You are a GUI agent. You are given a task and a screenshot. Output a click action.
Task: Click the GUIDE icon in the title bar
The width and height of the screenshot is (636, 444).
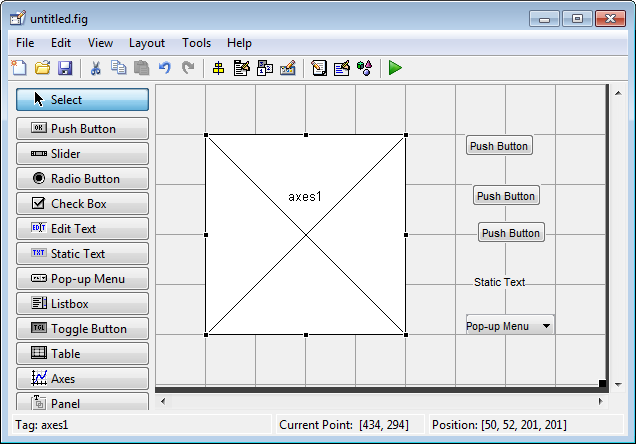[18, 19]
